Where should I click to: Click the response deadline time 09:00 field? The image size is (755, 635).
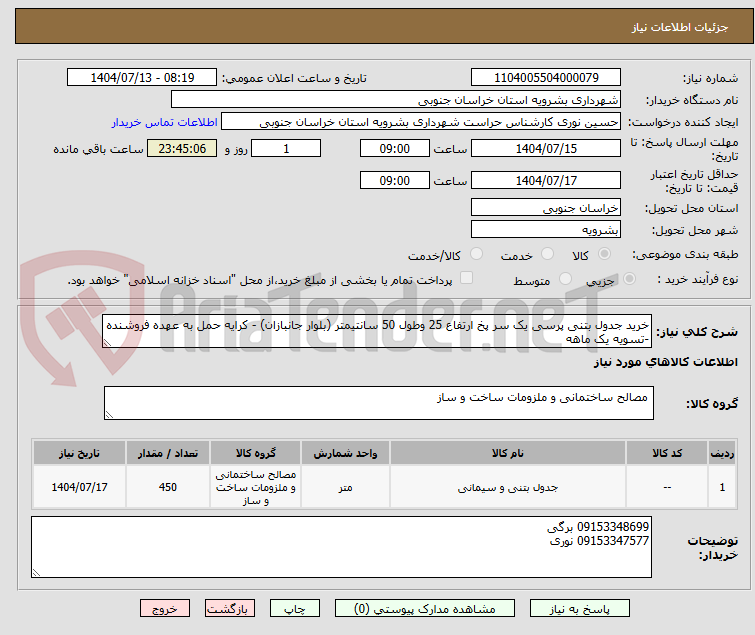[394, 148]
